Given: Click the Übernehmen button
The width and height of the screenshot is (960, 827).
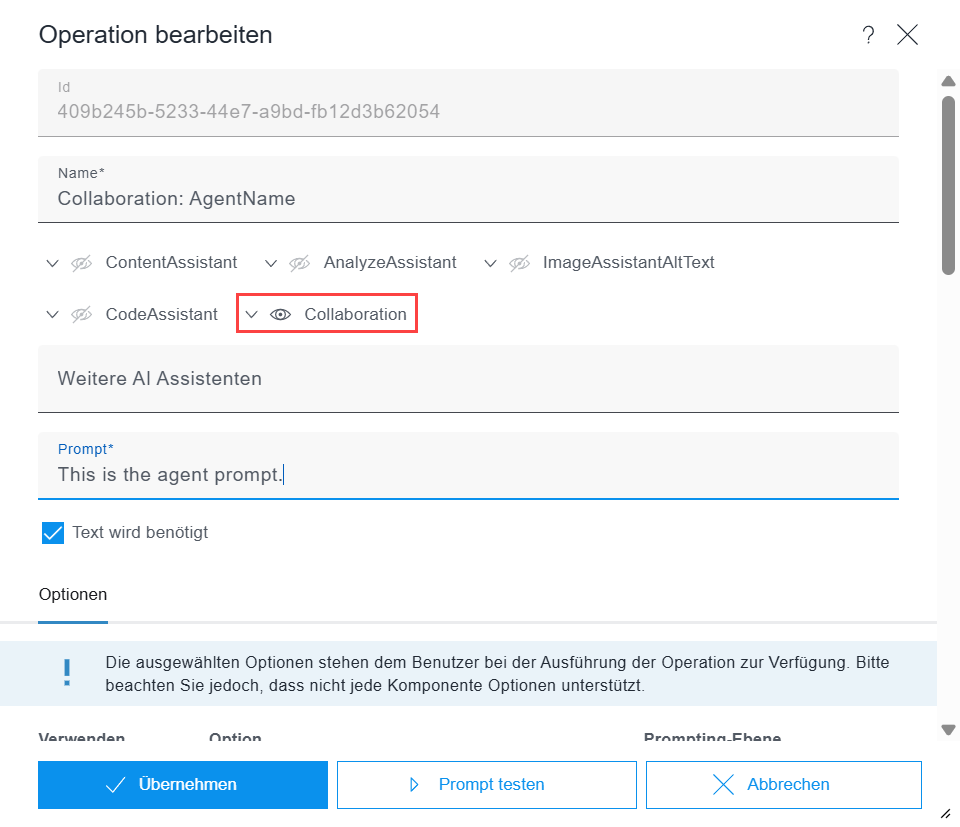Looking at the screenshot, I should tap(183, 785).
